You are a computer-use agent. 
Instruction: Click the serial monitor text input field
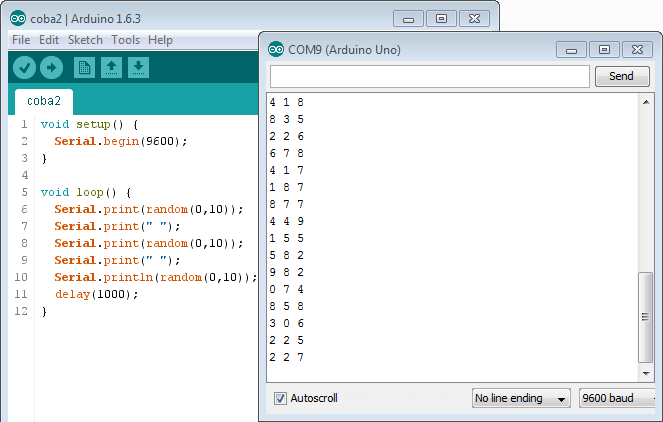(x=430, y=77)
